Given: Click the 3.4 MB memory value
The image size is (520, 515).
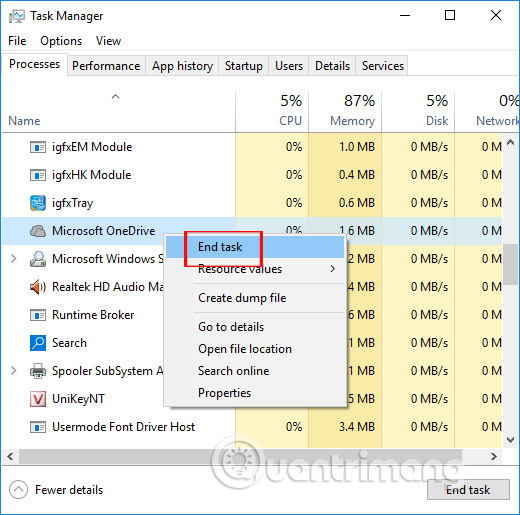Looking at the screenshot, I should tap(357, 427).
